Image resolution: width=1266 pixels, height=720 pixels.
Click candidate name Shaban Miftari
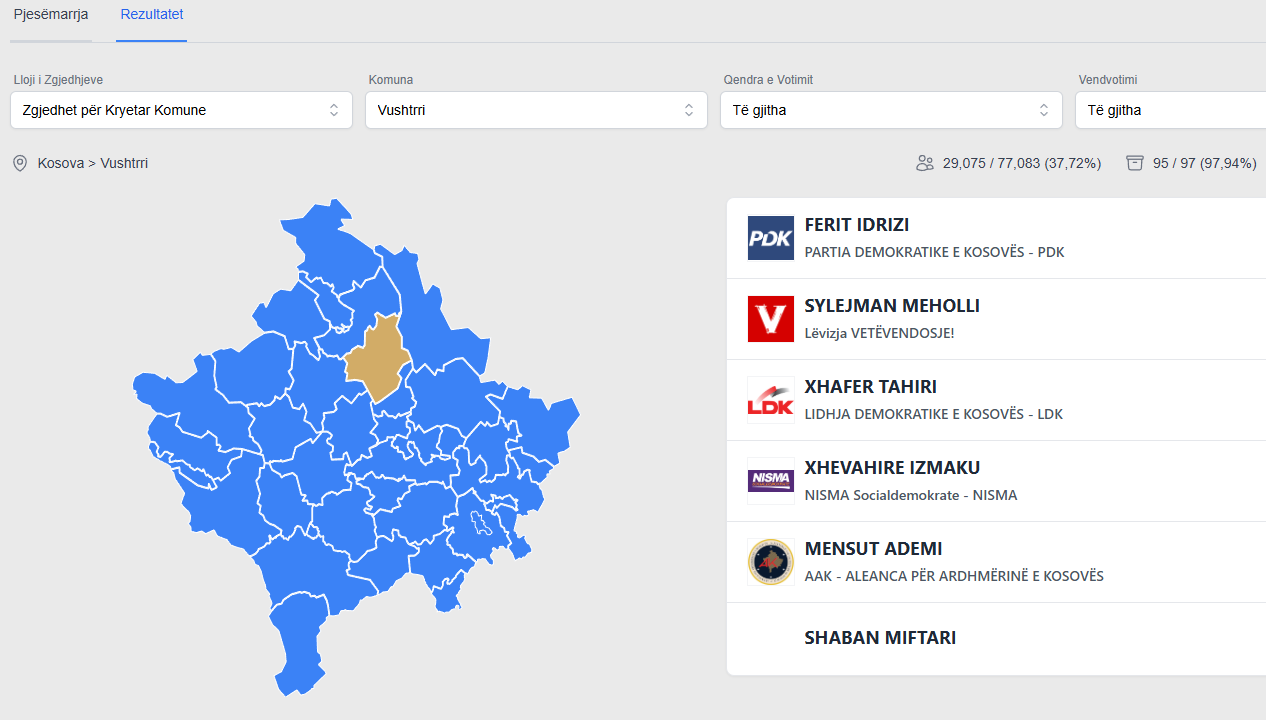click(880, 638)
